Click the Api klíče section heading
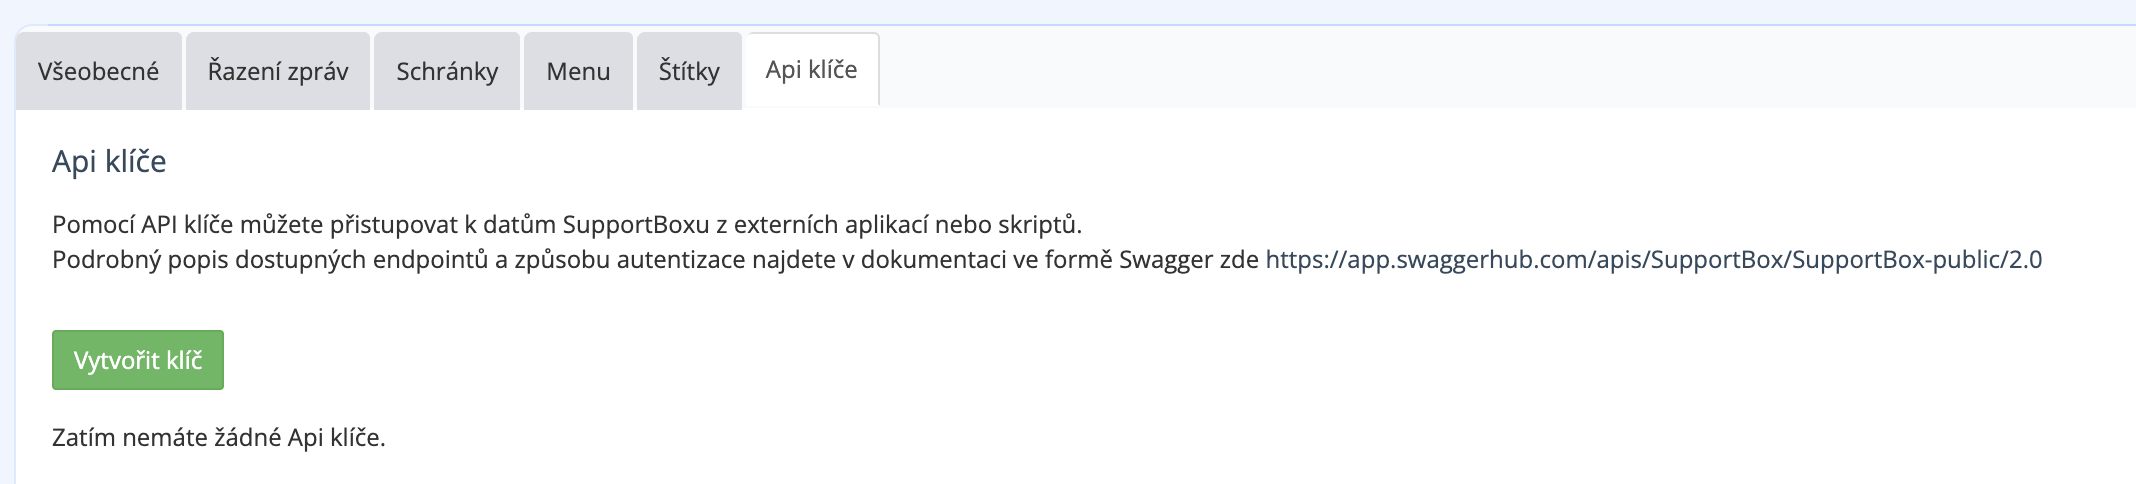2136x484 pixels. 109,162
